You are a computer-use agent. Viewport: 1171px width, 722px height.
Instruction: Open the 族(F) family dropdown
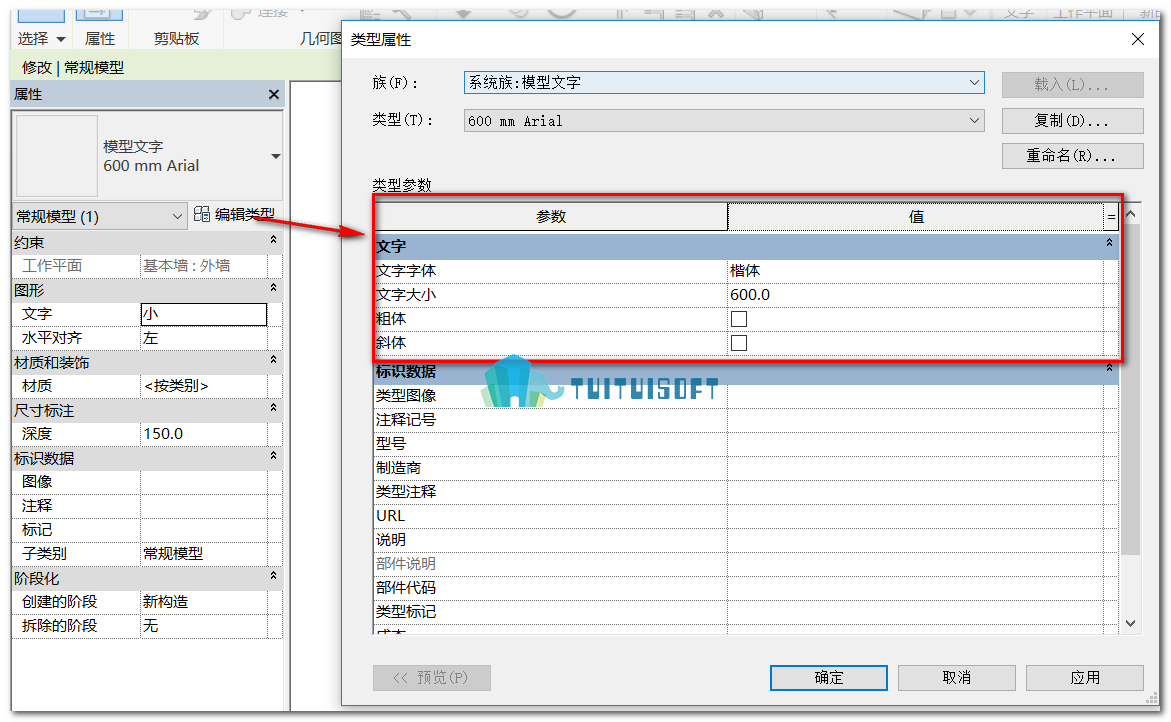[x=724, y=82]
